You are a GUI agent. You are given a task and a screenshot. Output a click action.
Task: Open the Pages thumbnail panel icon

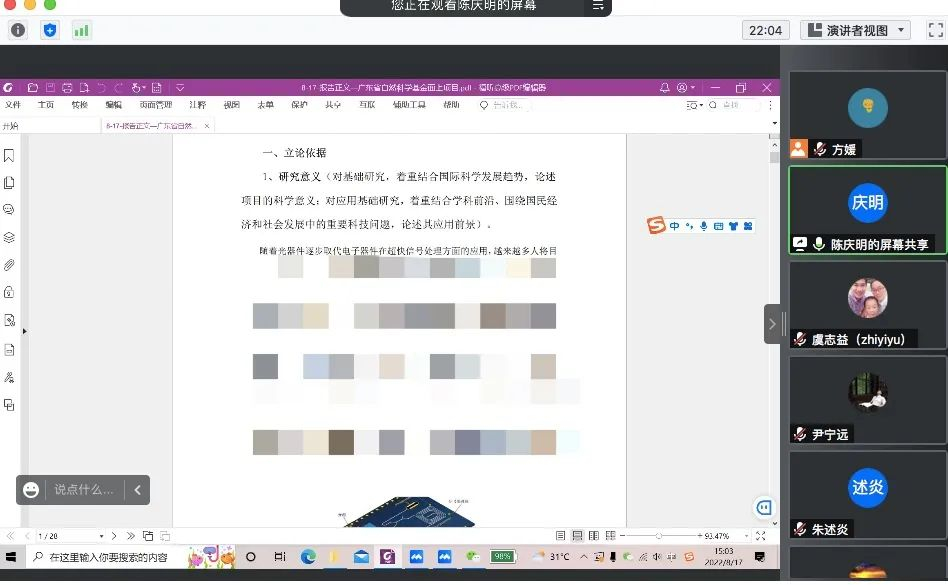[9, 183]
